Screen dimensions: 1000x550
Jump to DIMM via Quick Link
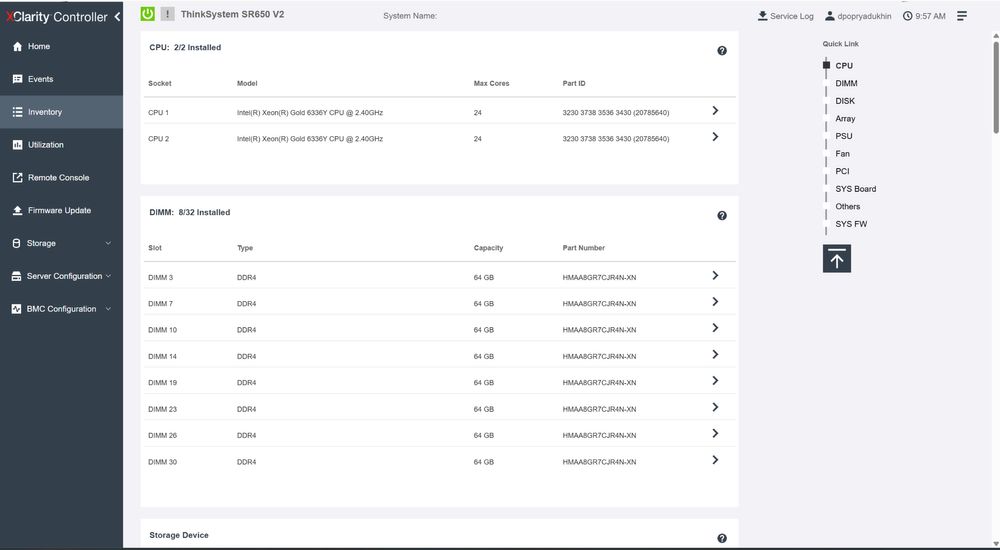846,84
